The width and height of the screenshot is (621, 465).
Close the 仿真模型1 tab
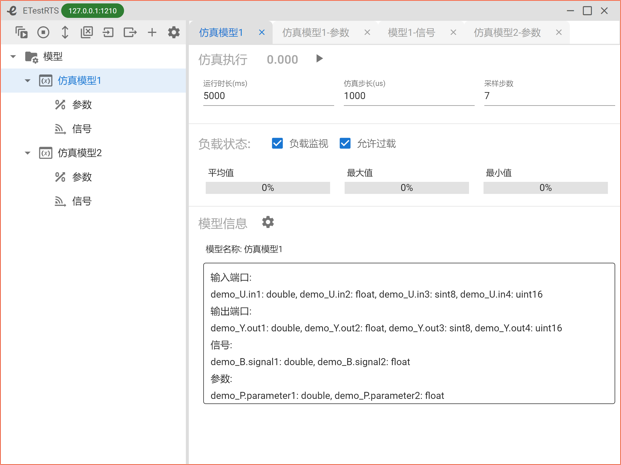point(262,32)
